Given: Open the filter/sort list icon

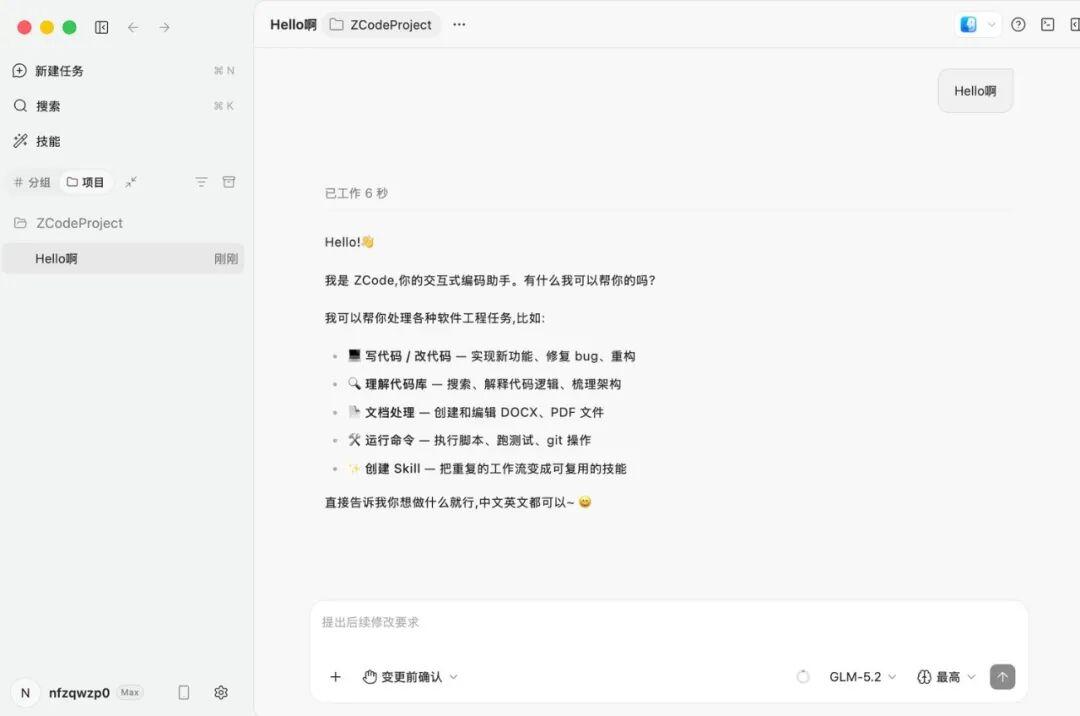Looking at the screenshot, I should tap(201, 182).
